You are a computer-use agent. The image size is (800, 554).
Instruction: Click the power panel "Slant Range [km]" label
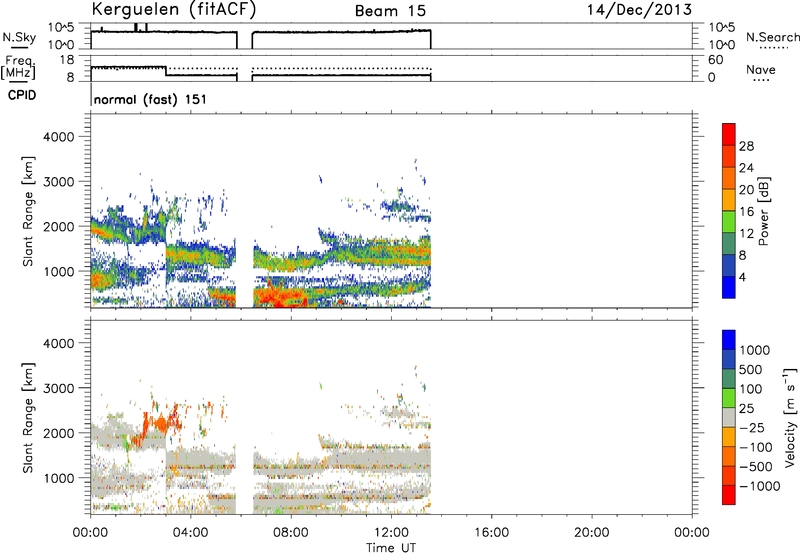coord(28,211)
